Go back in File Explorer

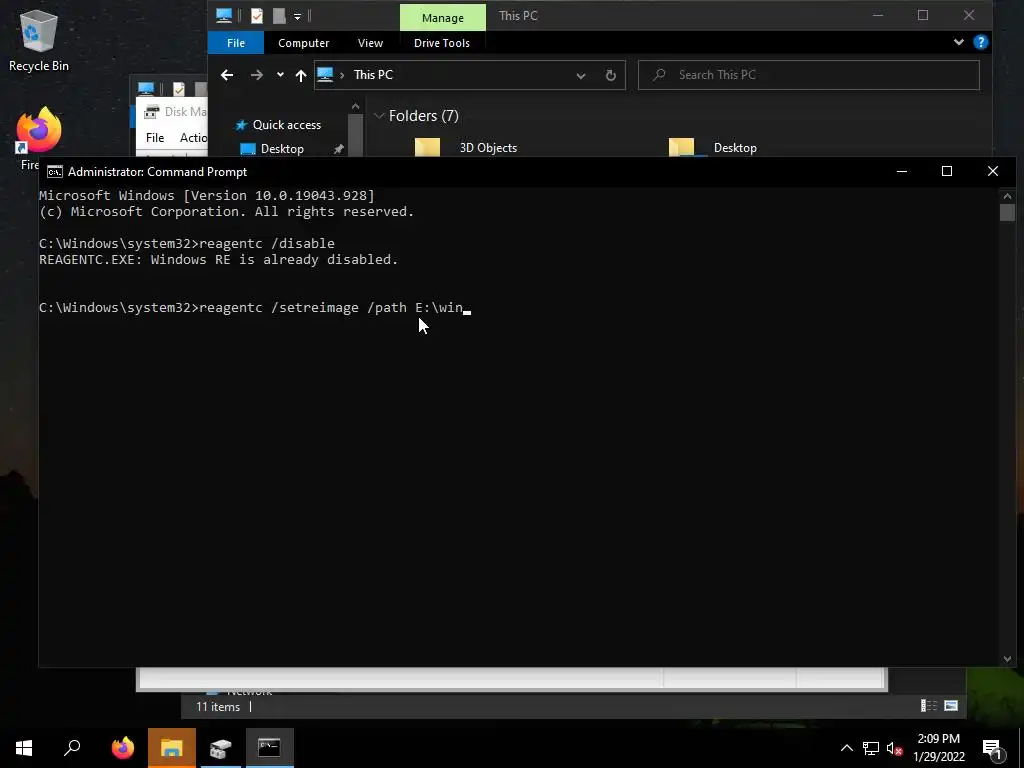point(227,75)
